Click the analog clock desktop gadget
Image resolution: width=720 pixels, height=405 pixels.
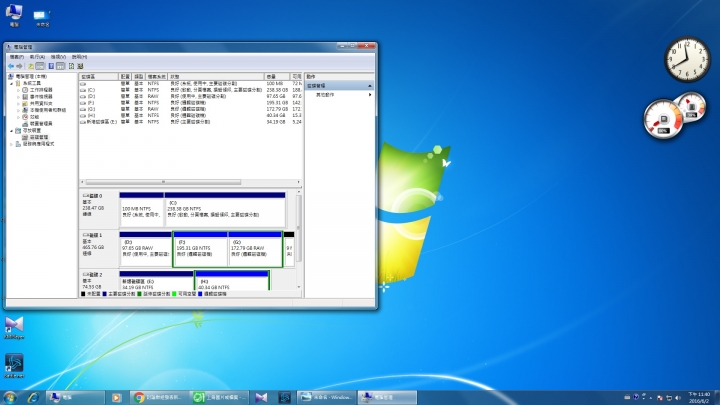(x=687, y=59)
